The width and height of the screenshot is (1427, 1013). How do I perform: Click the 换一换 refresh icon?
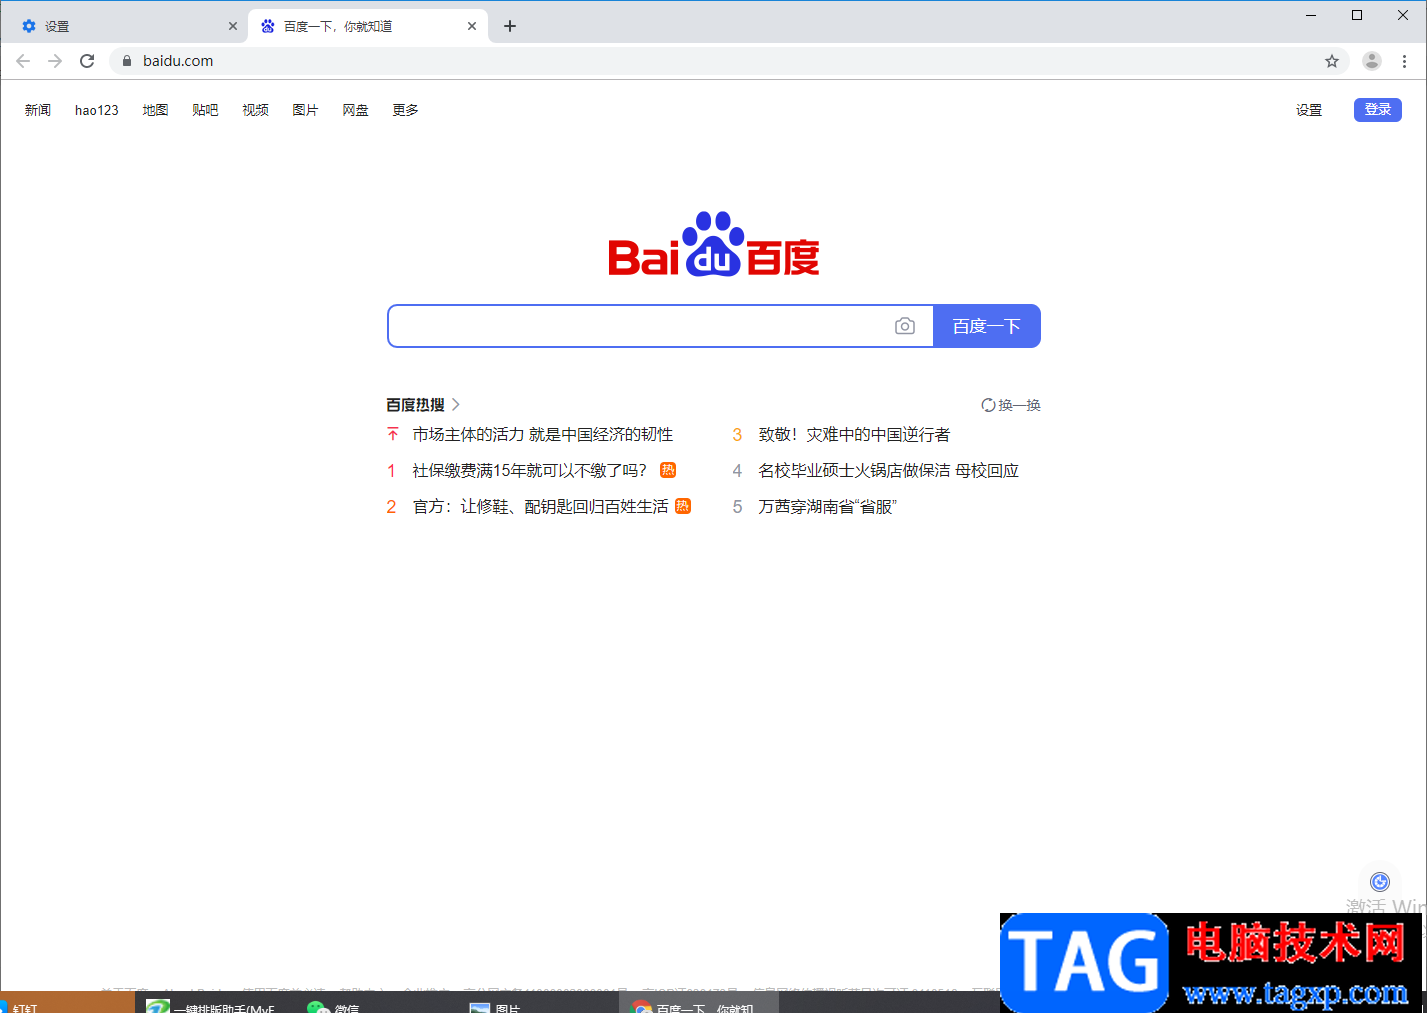[x=988, y=405]
